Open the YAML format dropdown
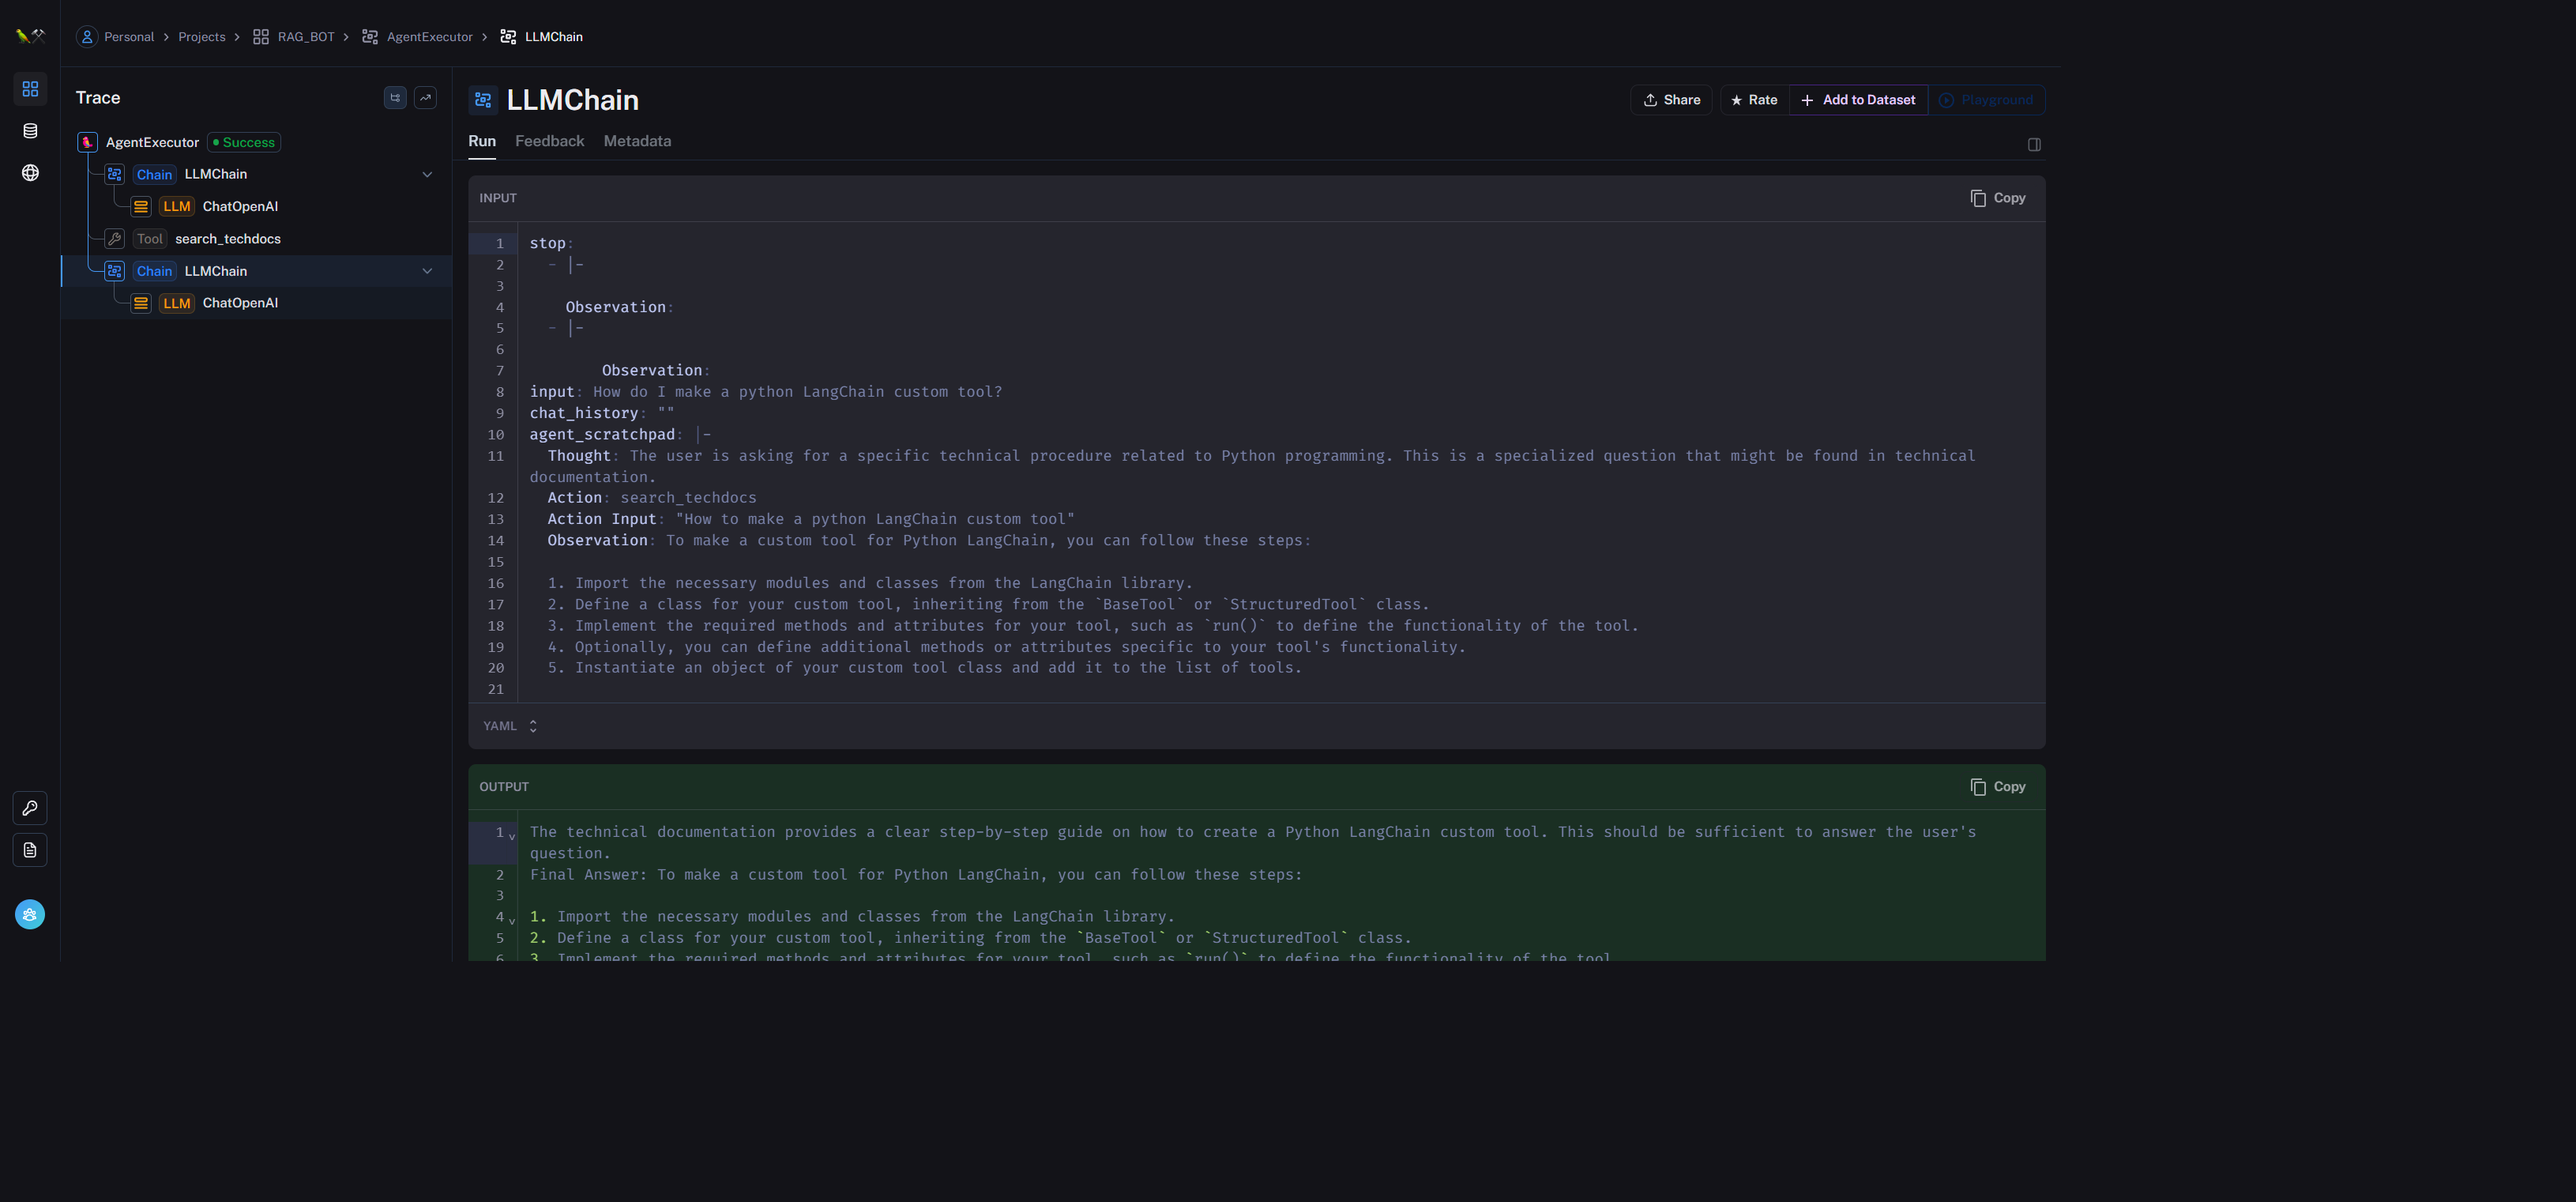Viewport: 2576px width, 1202px height. click(x=510, y=726)
